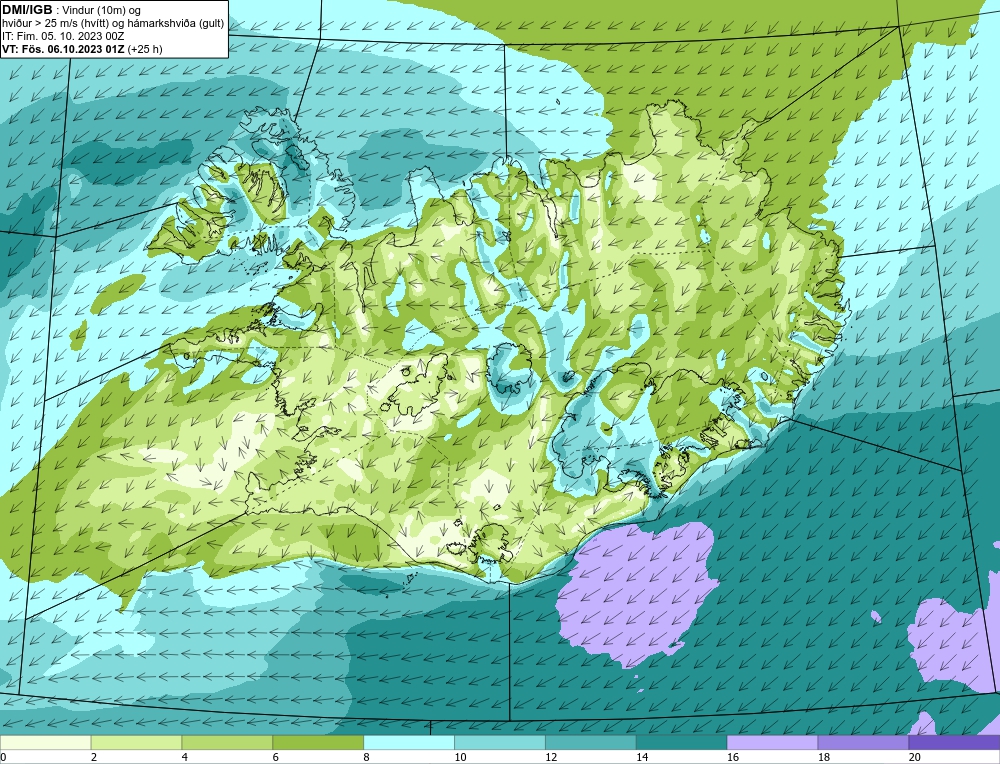Screen dimensions: 1000x764
Task: Select the legend scale label "16"
Action: (733, 757)
